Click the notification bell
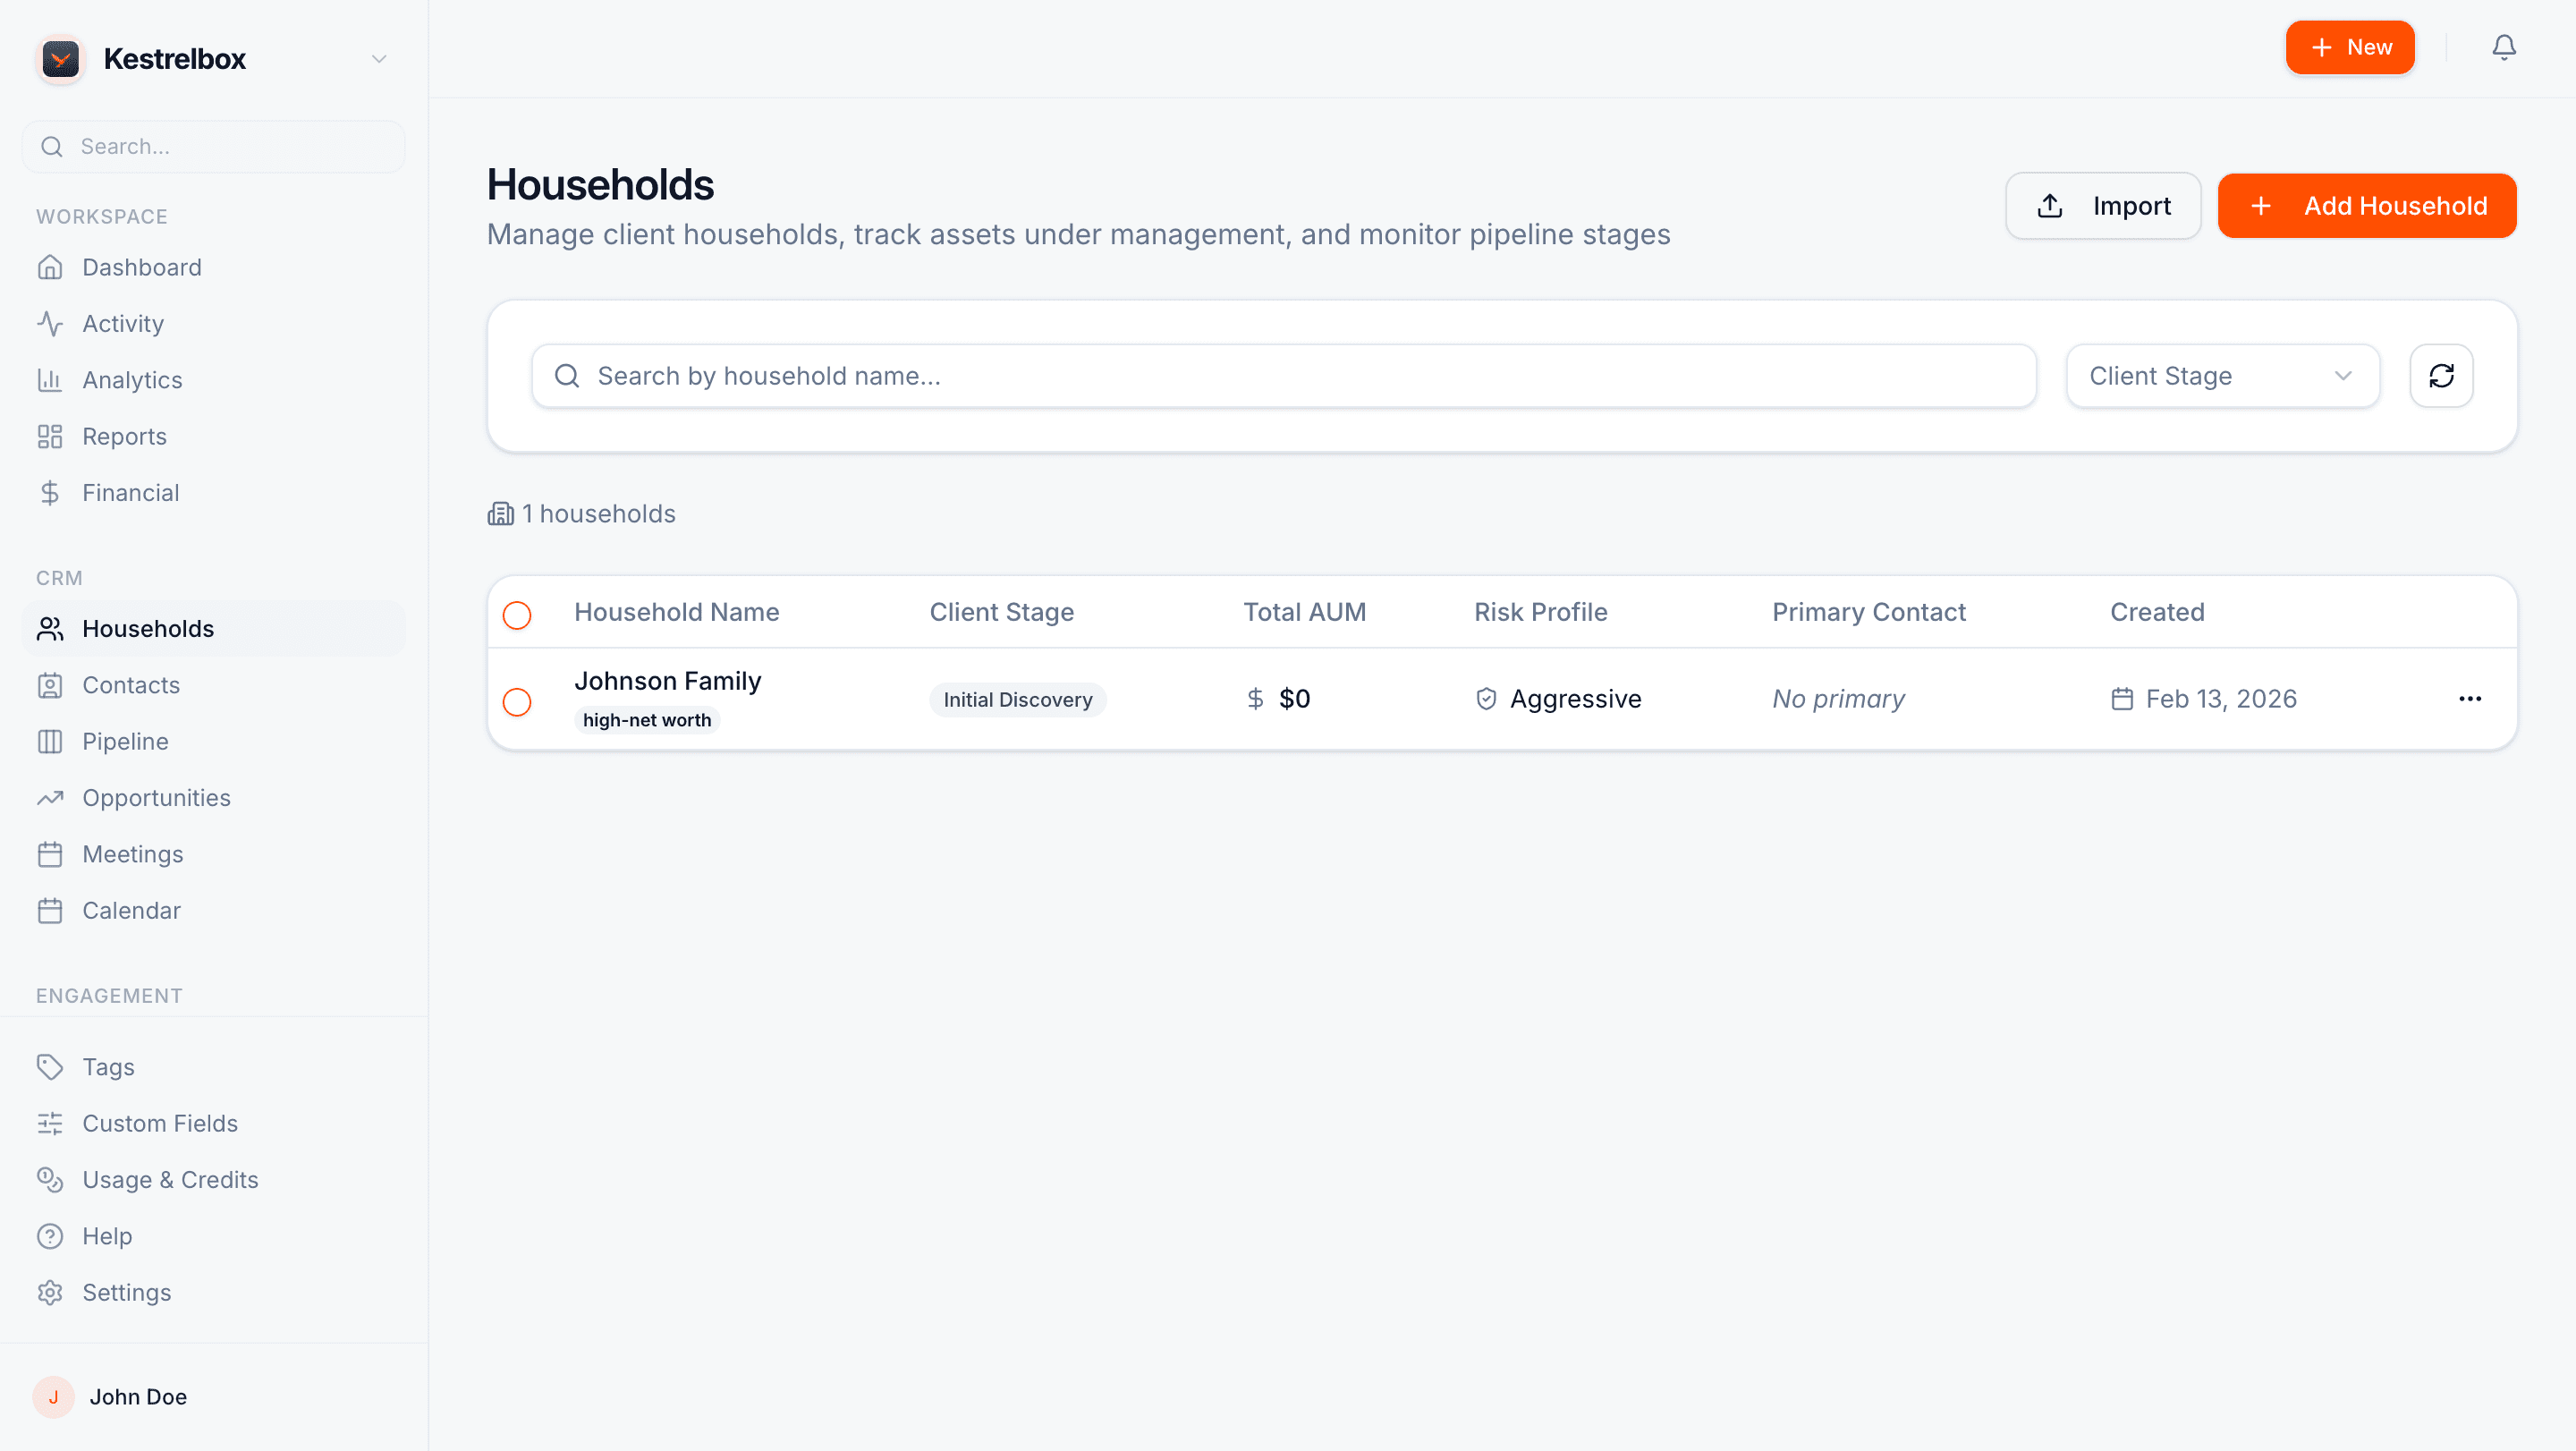The height and width of the screenshot is (1451, 2576). [2503, 47]
